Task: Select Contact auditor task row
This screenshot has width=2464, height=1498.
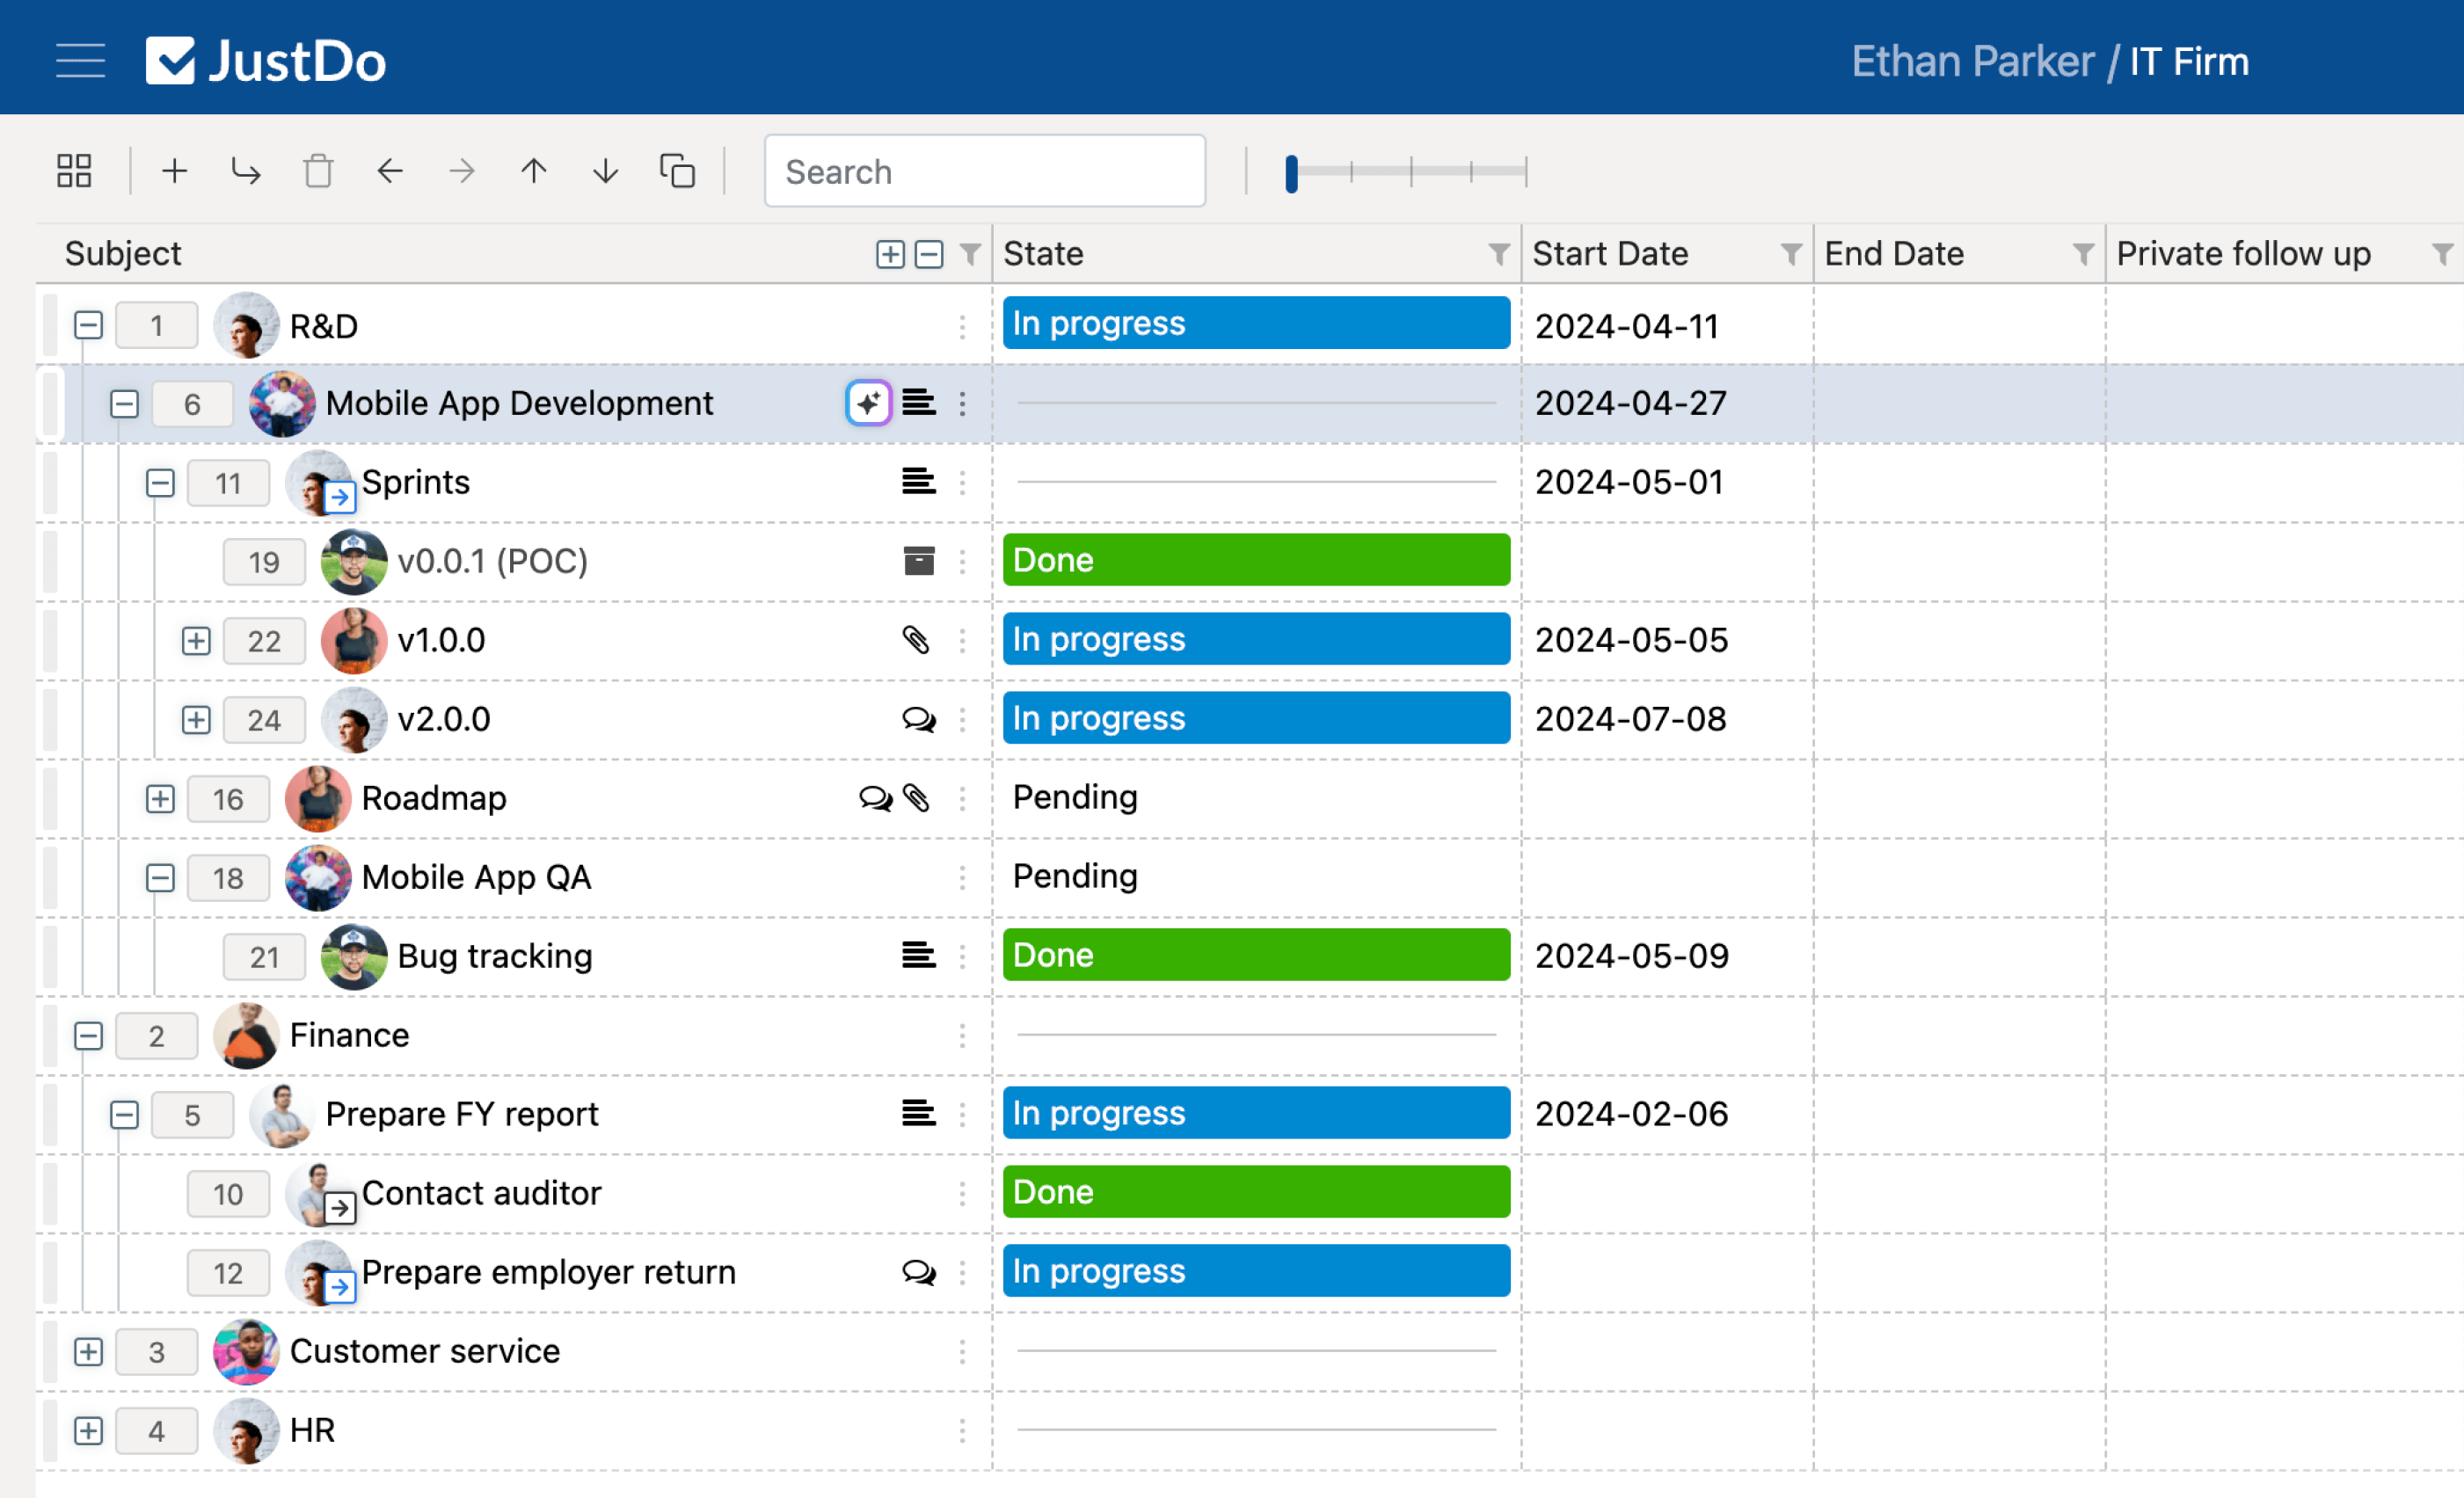Action: (1250, 1193)
